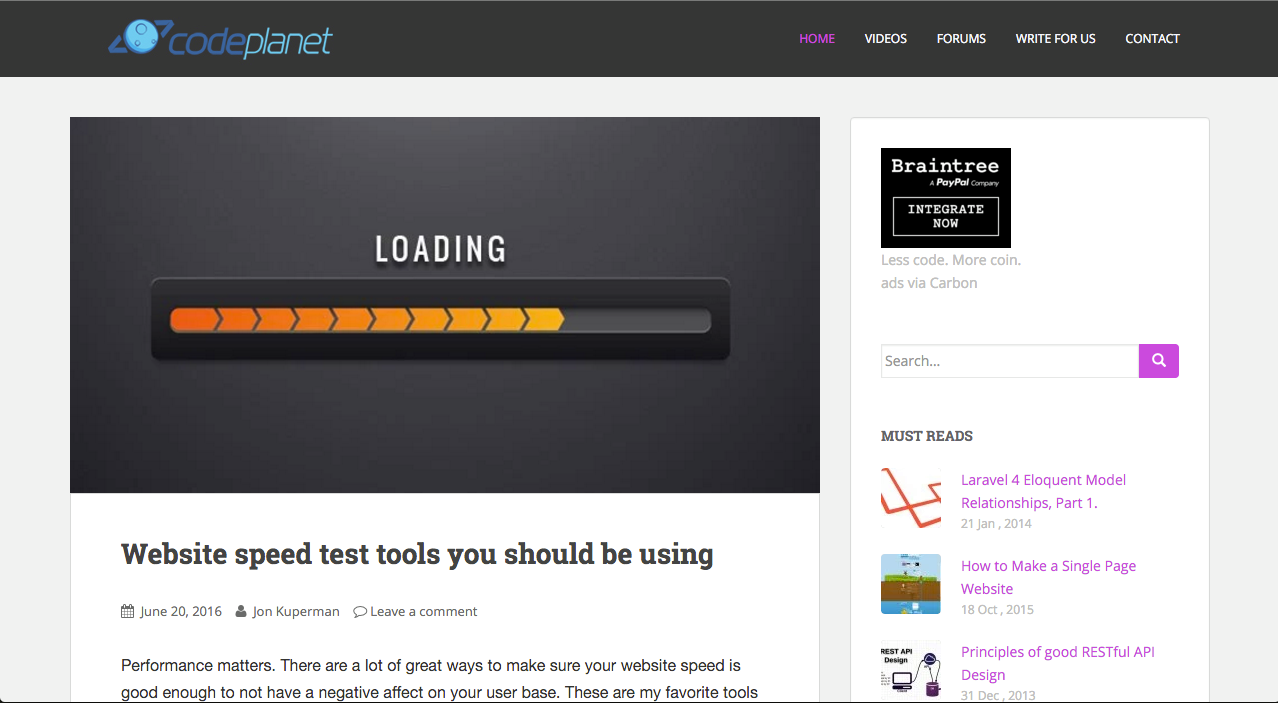Screen dimensions: 1278x703
Task: Click the calendar icon beside June 20, 2016
Action: click(x=127, y=611)
